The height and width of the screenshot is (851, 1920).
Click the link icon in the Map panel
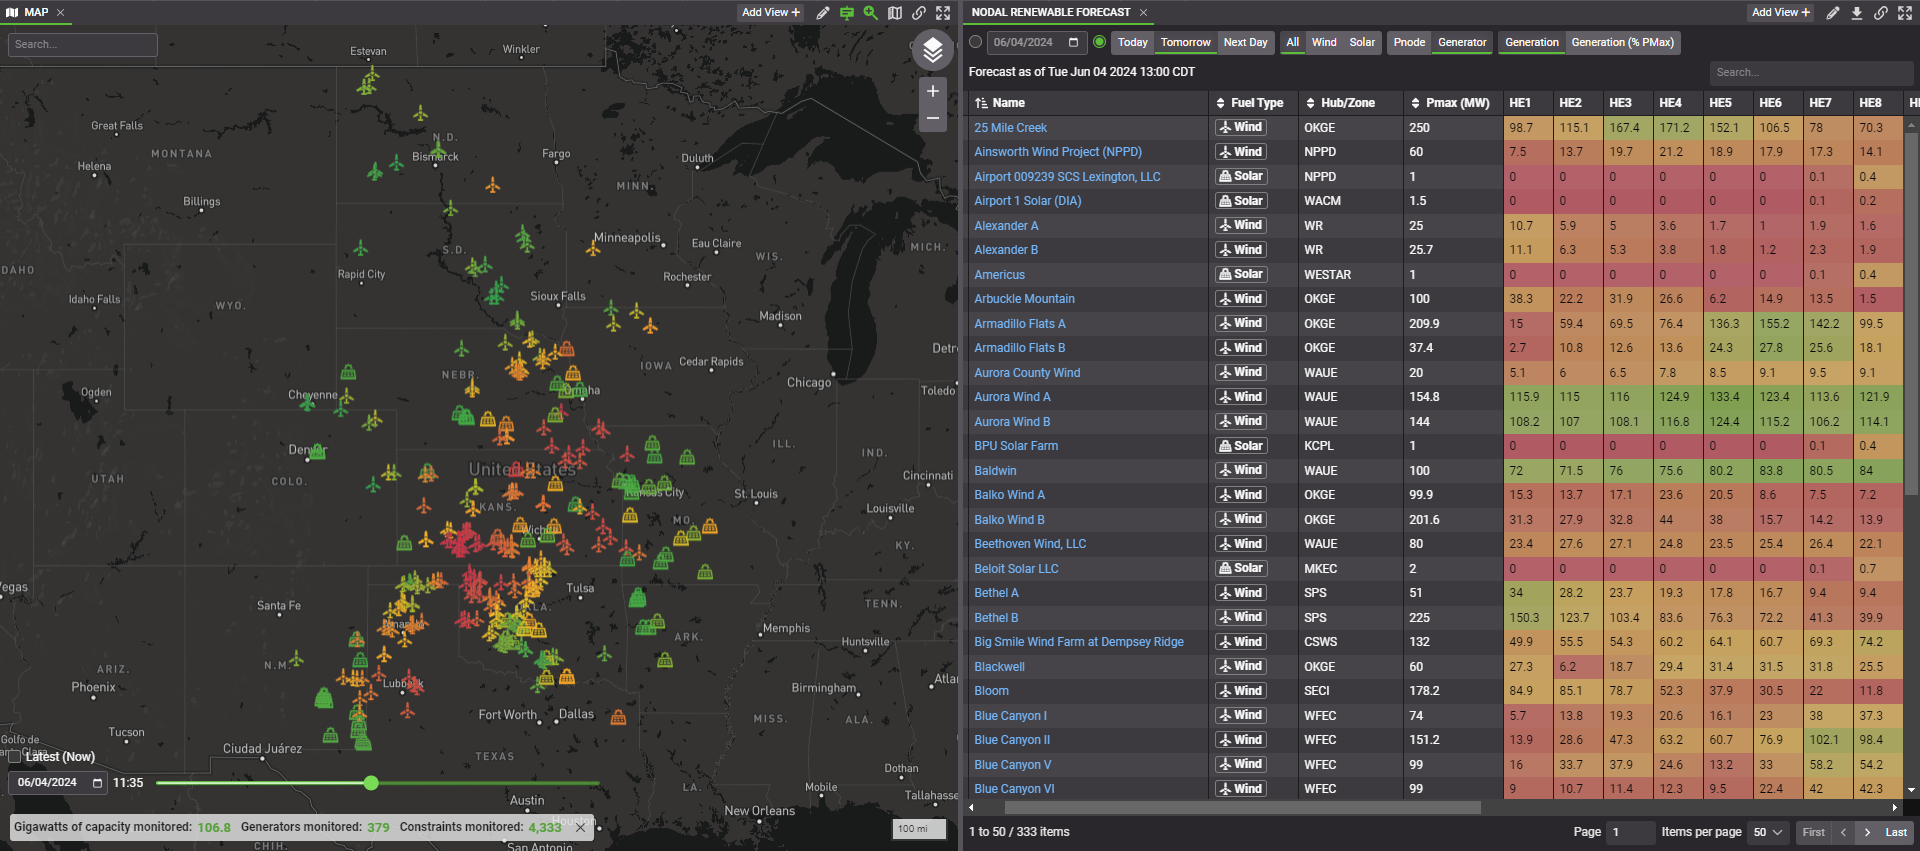(x=919, y=13)
